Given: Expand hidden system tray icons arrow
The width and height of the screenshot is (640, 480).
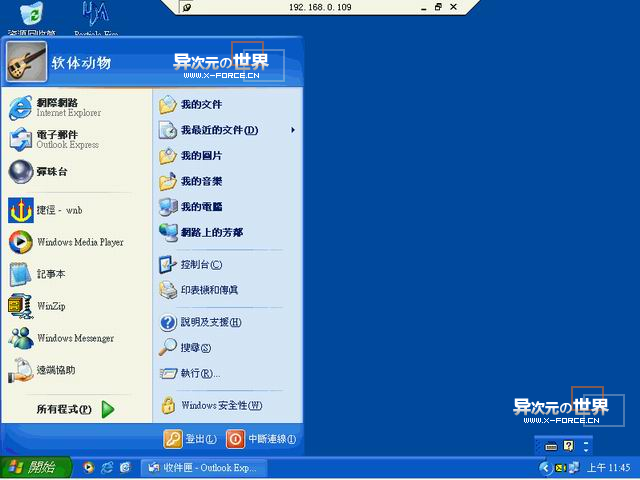Looking at the screenshot, I should coord(544,468).
